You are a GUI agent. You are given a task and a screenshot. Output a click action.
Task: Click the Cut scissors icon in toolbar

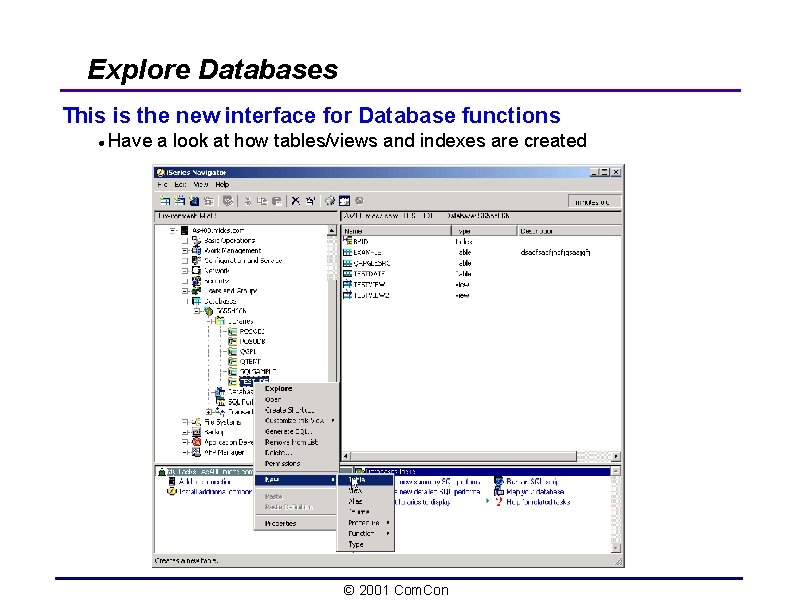click(x=248, y=201)
